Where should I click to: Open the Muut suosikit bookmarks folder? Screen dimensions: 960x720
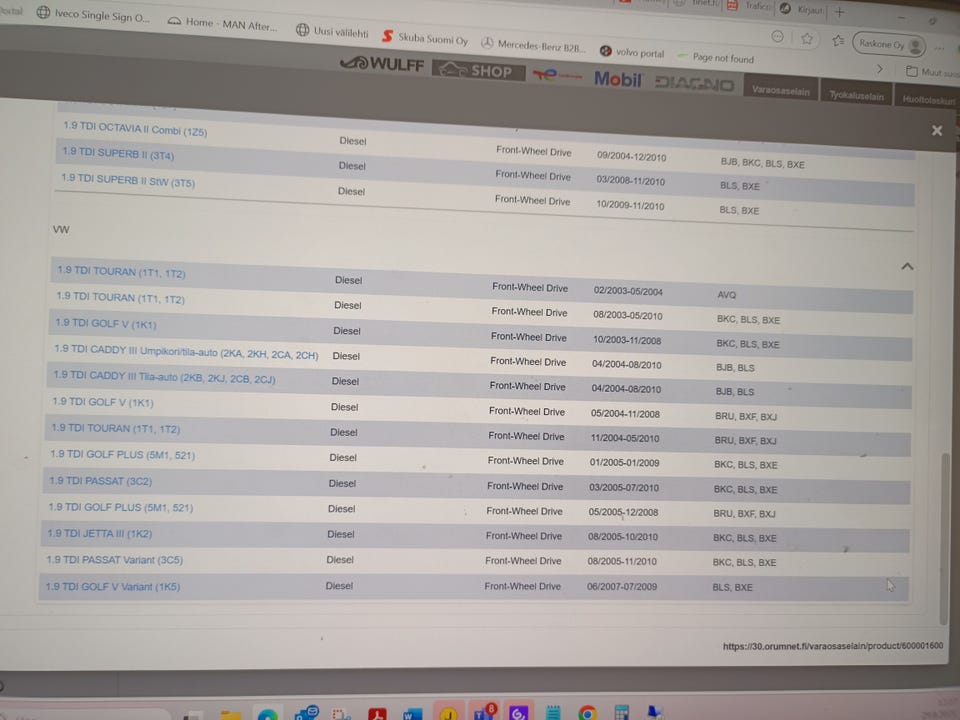932,72
